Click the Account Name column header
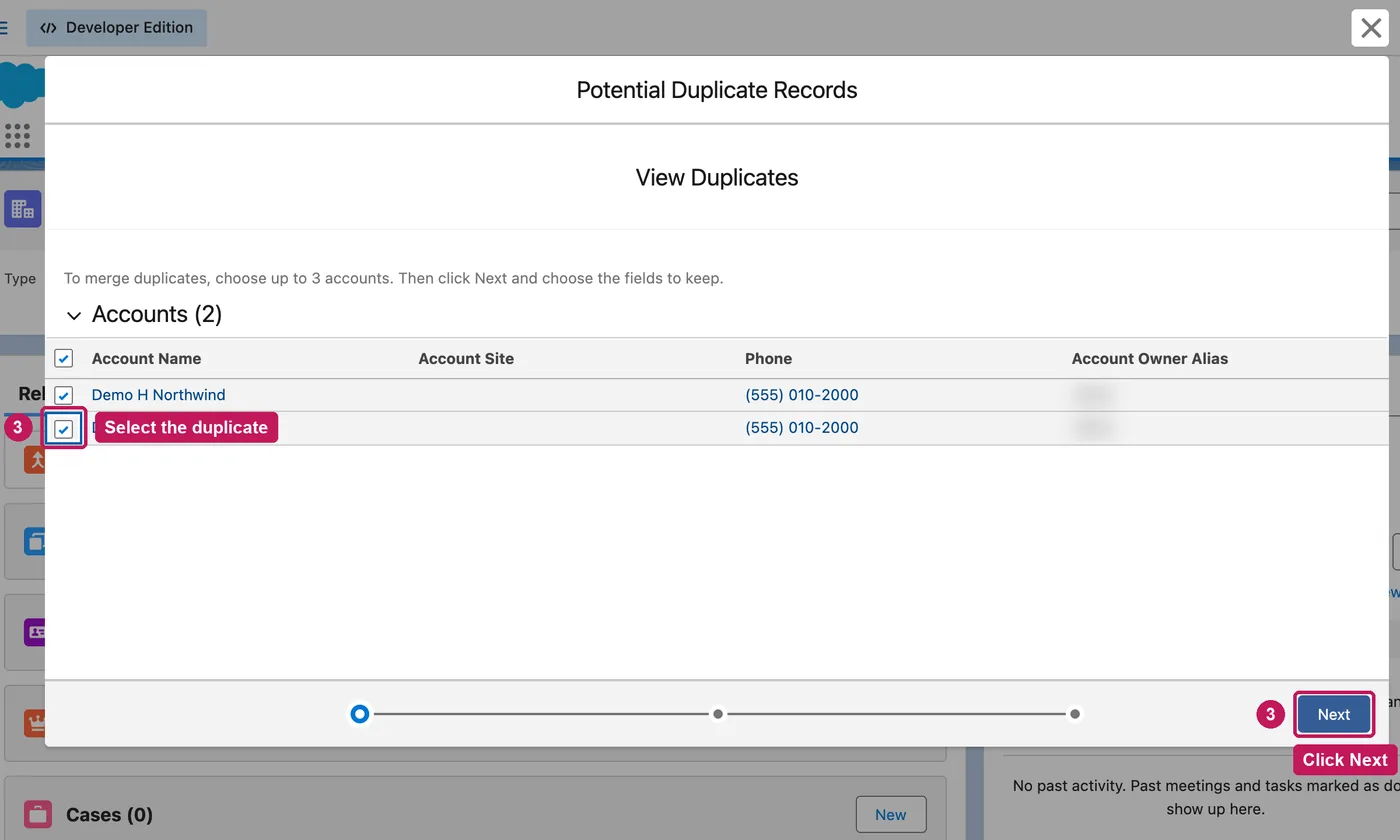Screen dimensions: 1400x840 tap(146, 358)
